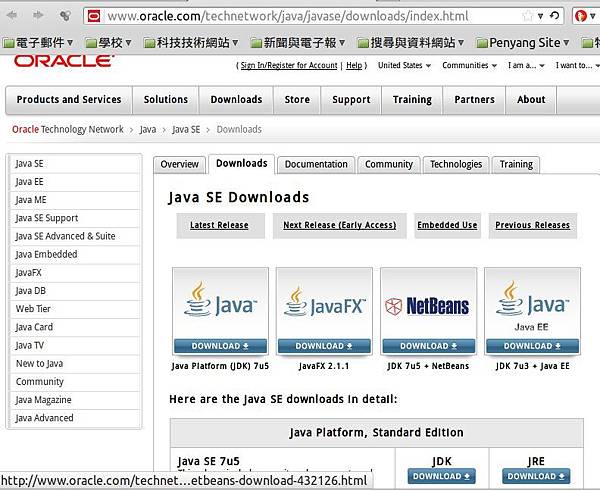Expand the United States country selector
The image size is (600, 491).
pos(404,65)
